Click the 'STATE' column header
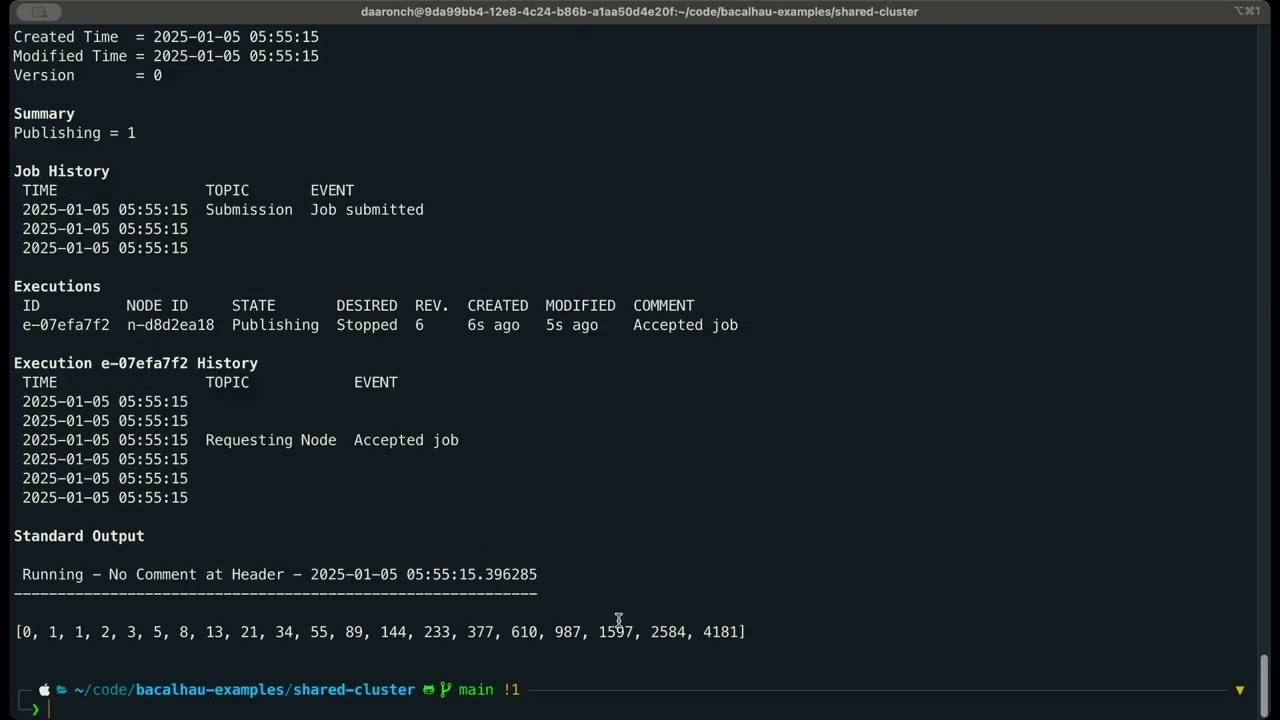Viewport: 1280px width, 720px height. point(253,306)
